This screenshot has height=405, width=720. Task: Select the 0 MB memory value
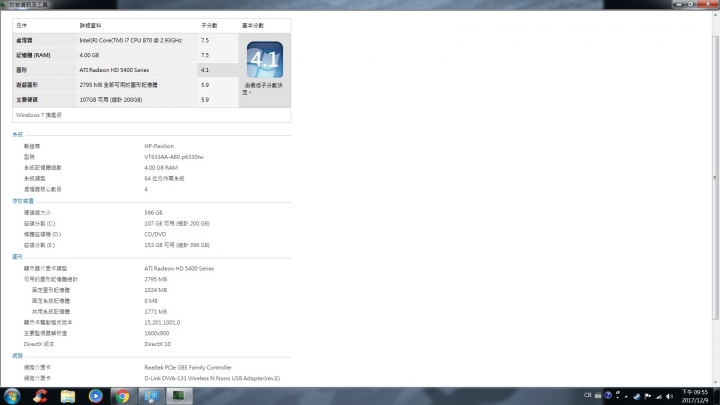pyautogui.click(x=151, y=301)
